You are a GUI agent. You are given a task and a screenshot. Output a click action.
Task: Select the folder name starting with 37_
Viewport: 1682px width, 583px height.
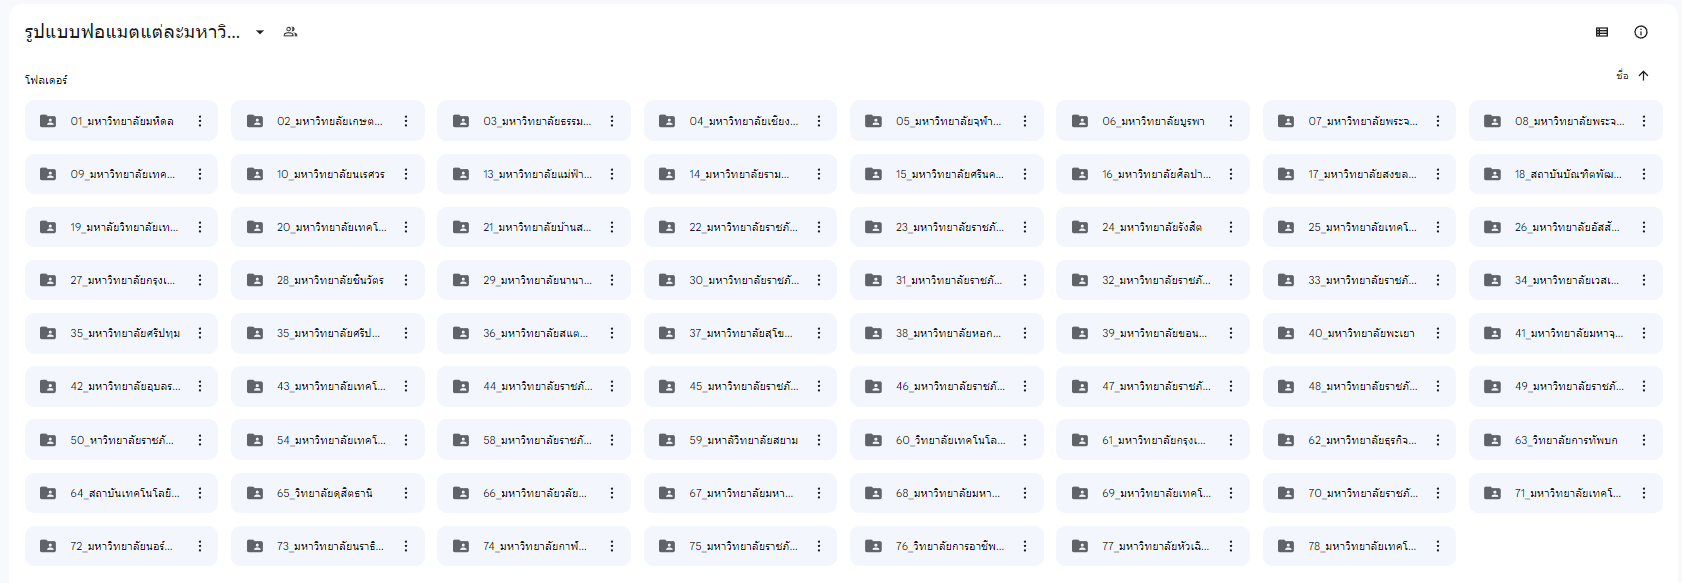coord(741,333)
